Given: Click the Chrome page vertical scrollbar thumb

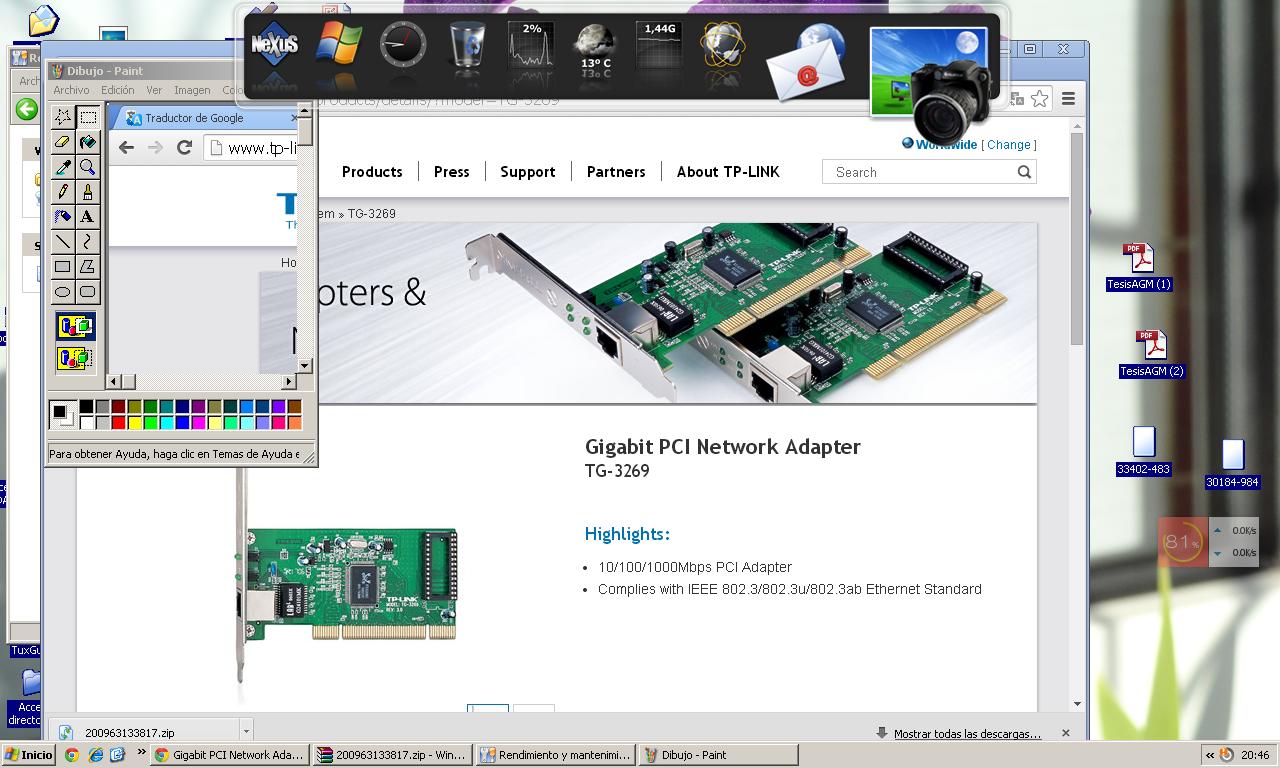Looking at the screenshot, I should (x=1077, y=240).
